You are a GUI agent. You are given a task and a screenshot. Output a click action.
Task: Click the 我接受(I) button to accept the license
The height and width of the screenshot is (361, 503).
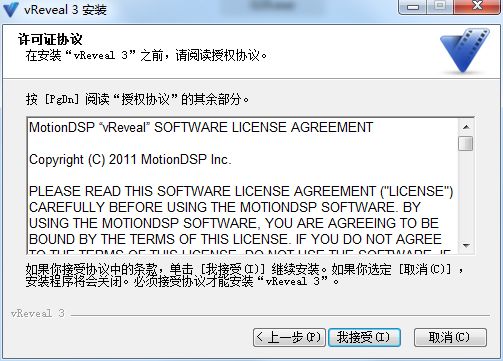click(x=364, y=337)
